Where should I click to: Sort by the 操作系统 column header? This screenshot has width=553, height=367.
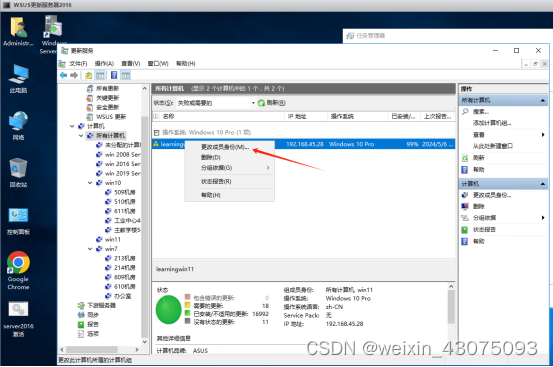click(358, 116)
